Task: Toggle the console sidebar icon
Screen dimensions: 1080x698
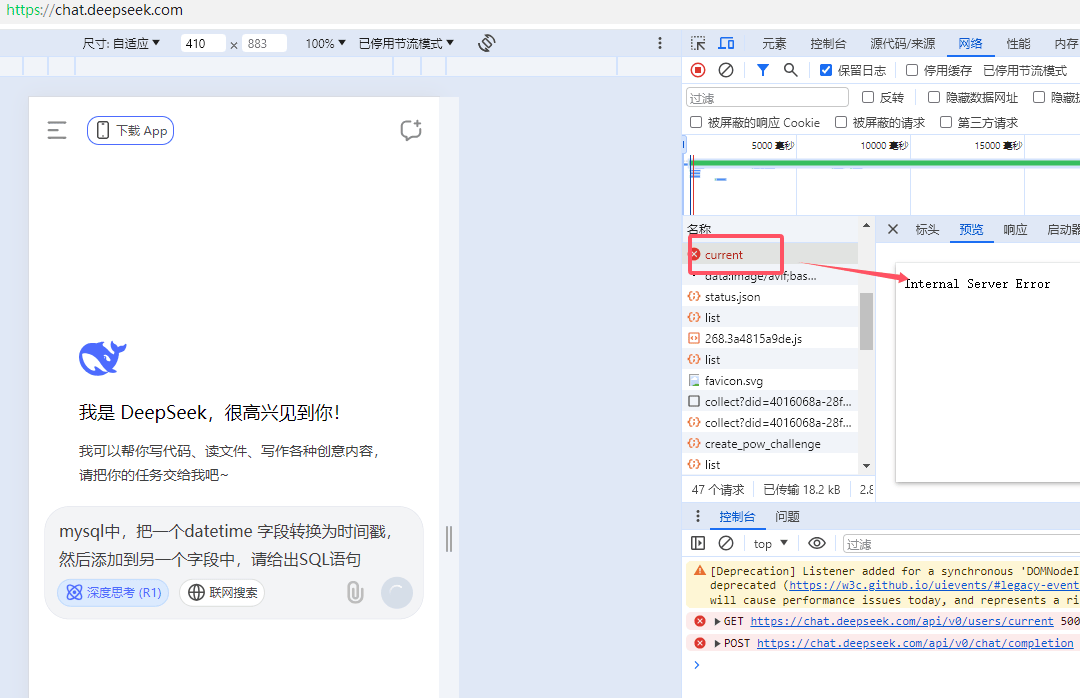Action: point(698,544)
